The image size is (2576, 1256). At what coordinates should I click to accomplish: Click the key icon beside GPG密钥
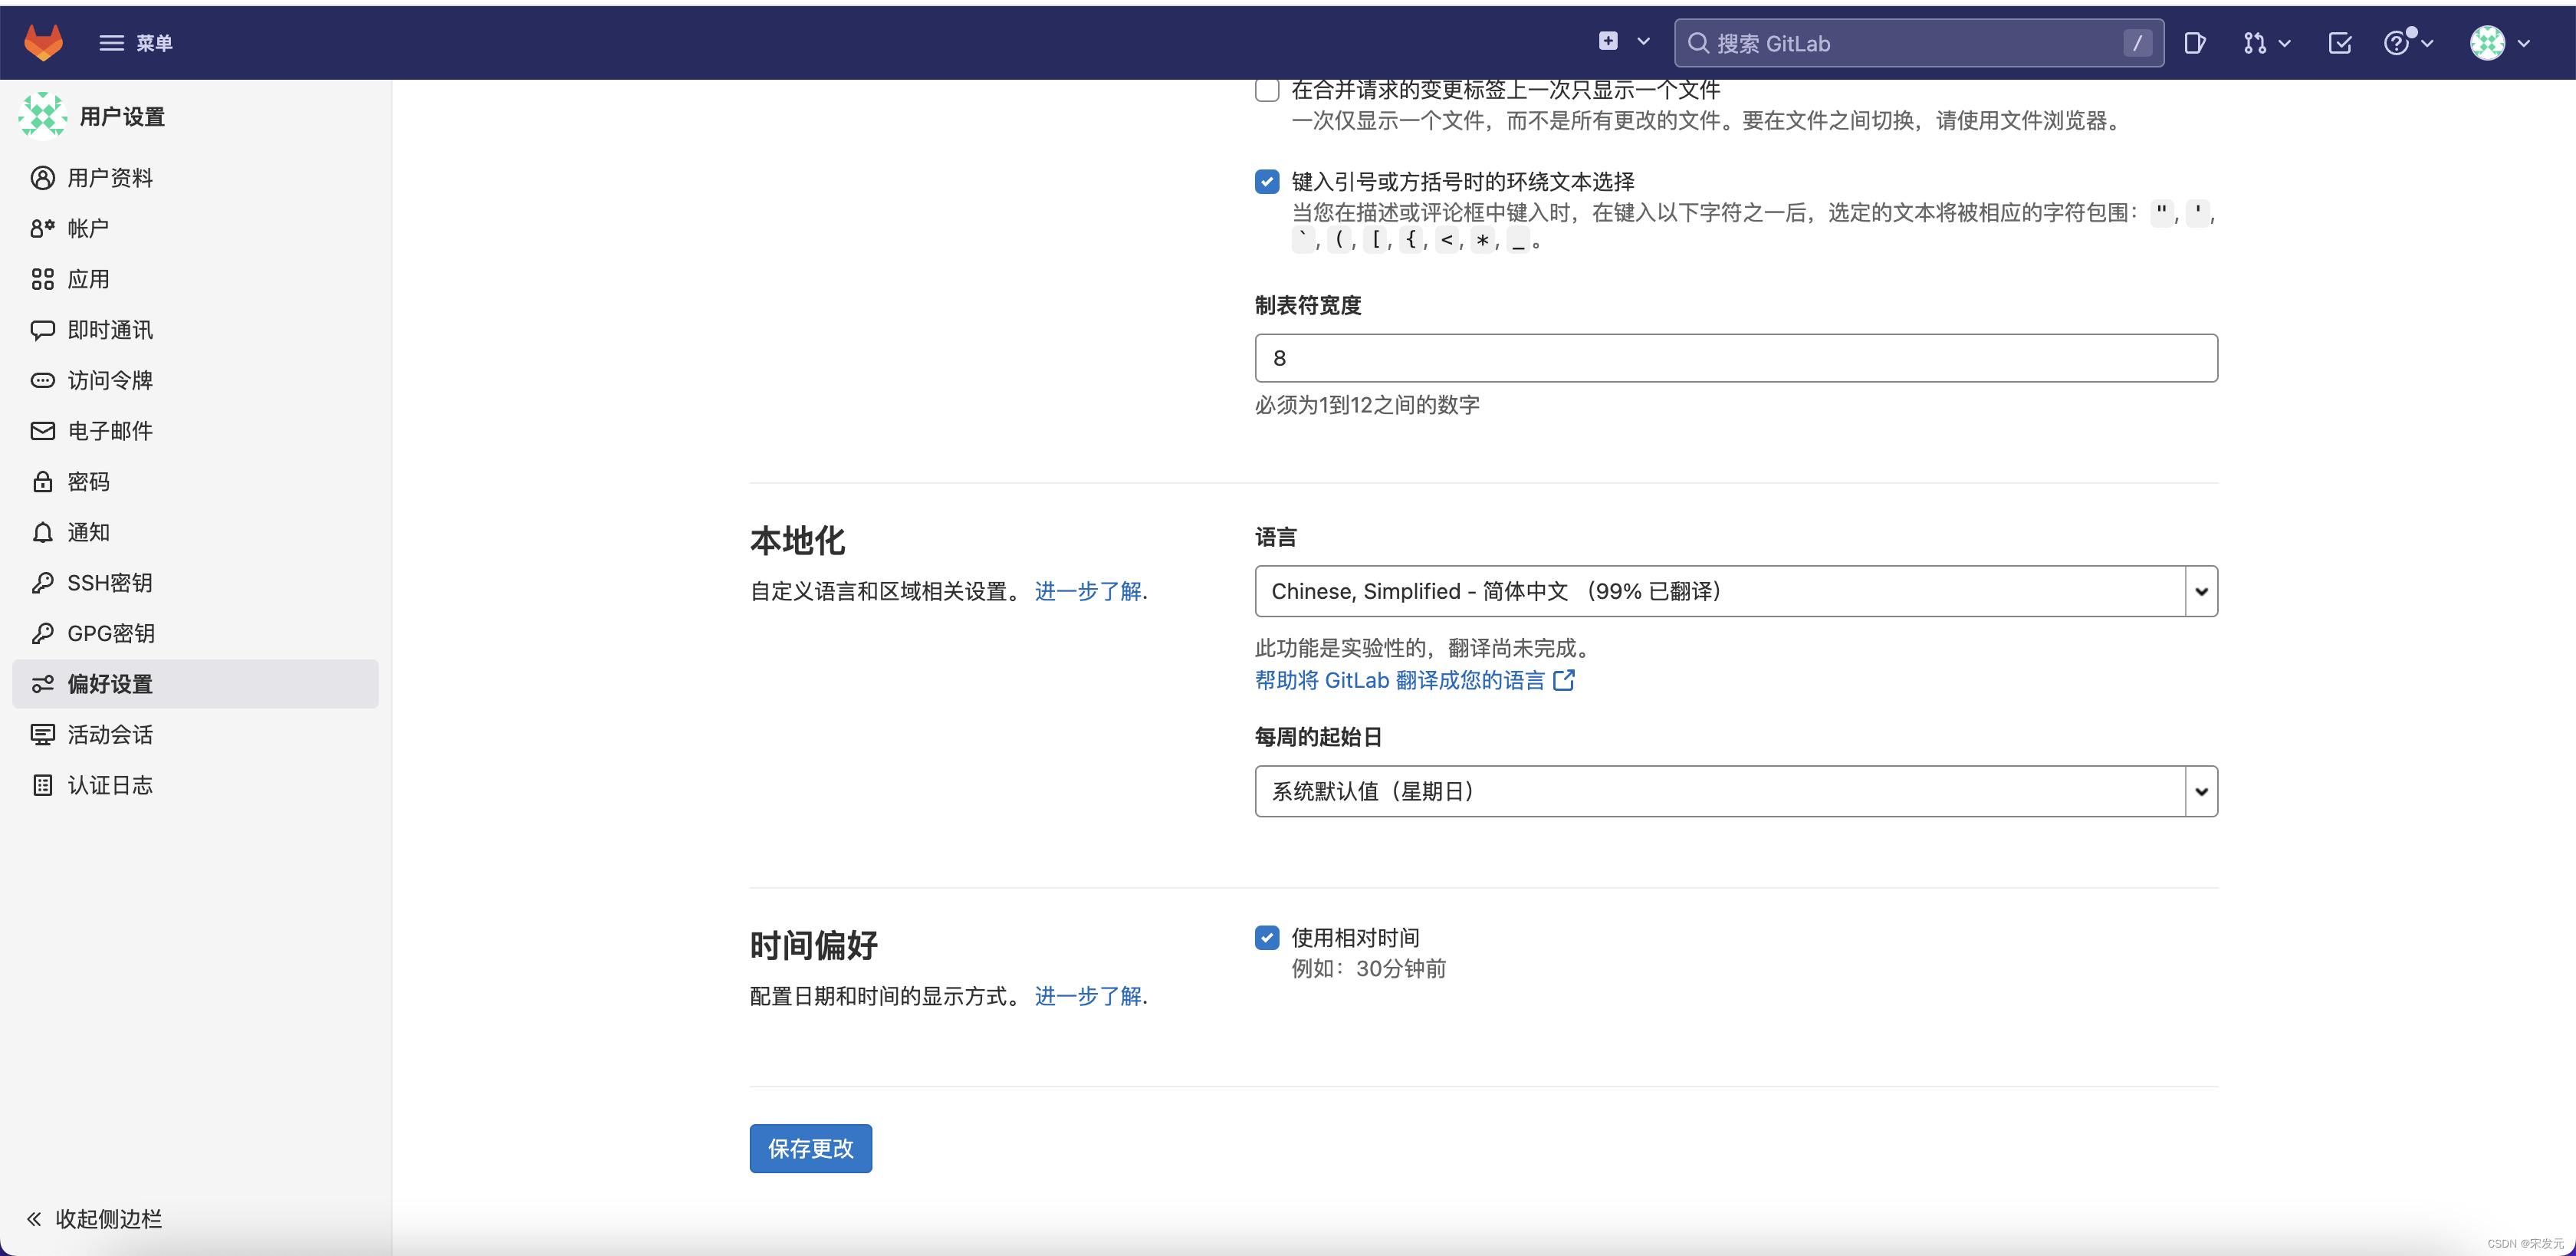[x=42, y=633]
